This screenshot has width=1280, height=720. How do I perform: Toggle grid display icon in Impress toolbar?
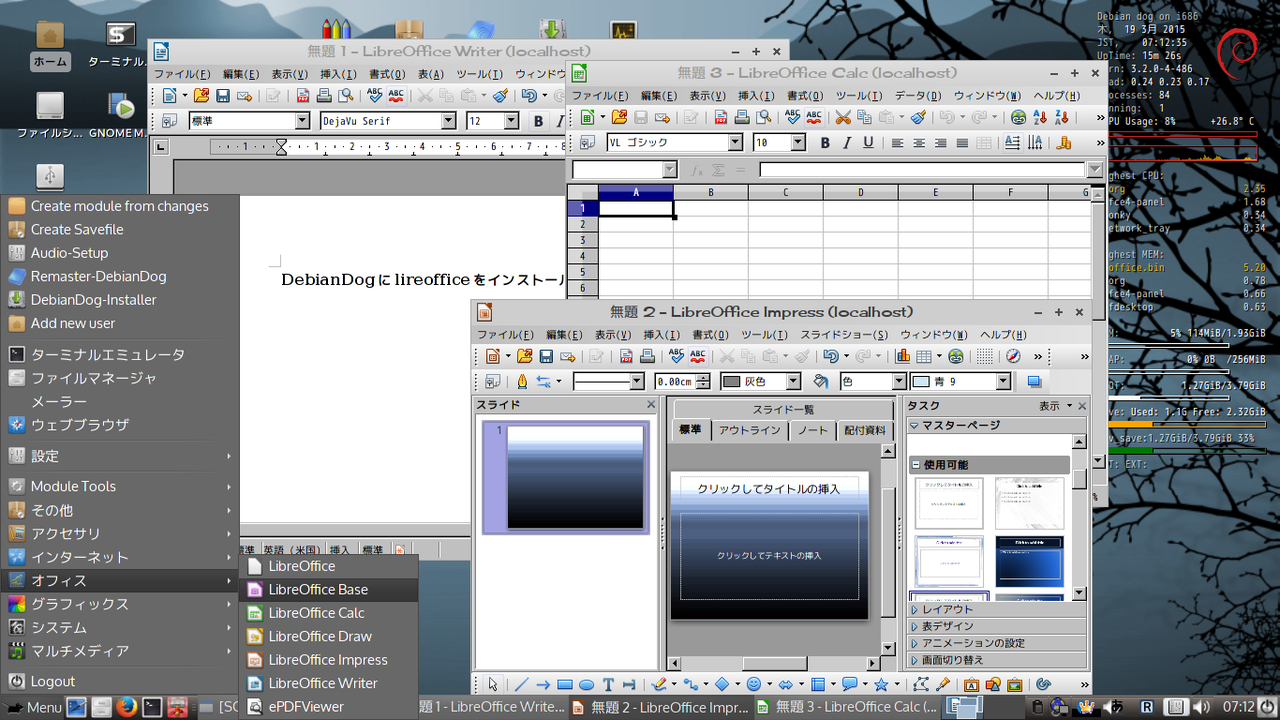(x=984, y=356)
